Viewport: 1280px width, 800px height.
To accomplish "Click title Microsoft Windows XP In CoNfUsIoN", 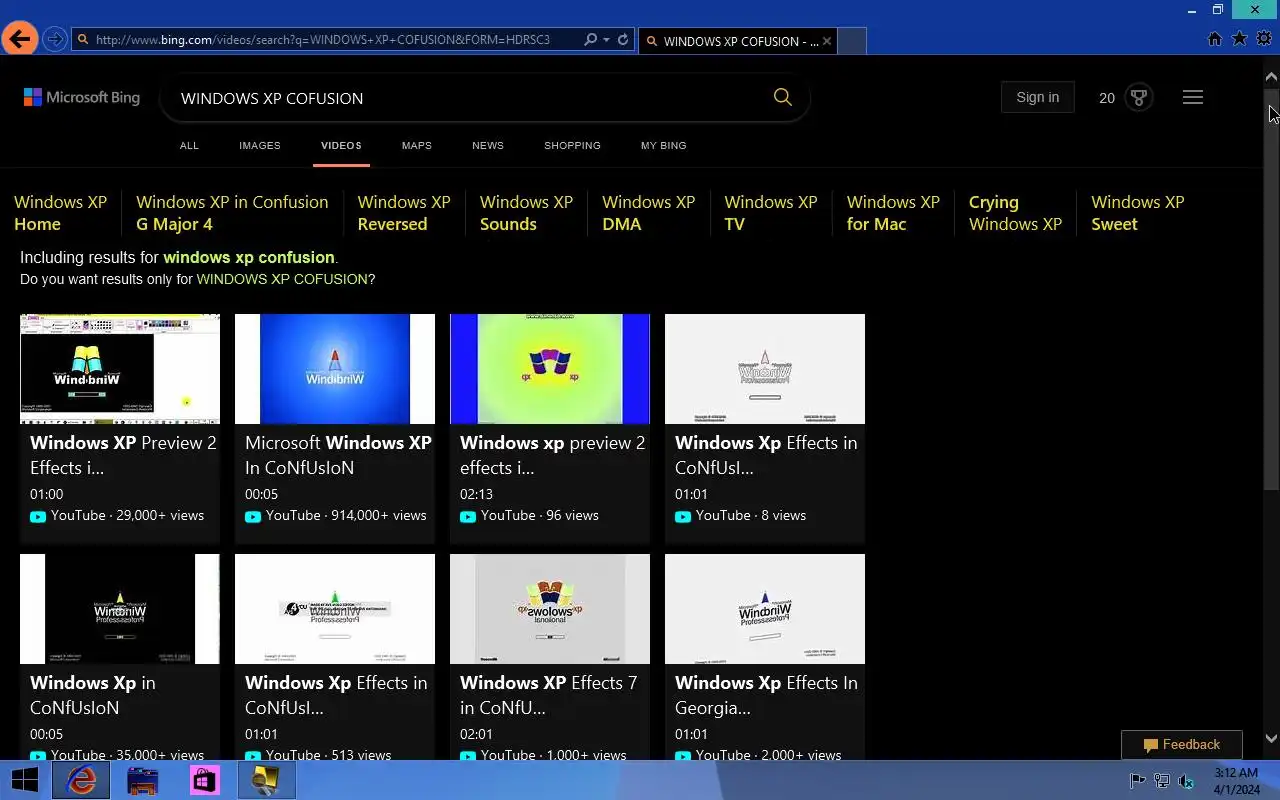I will point(338,455).
